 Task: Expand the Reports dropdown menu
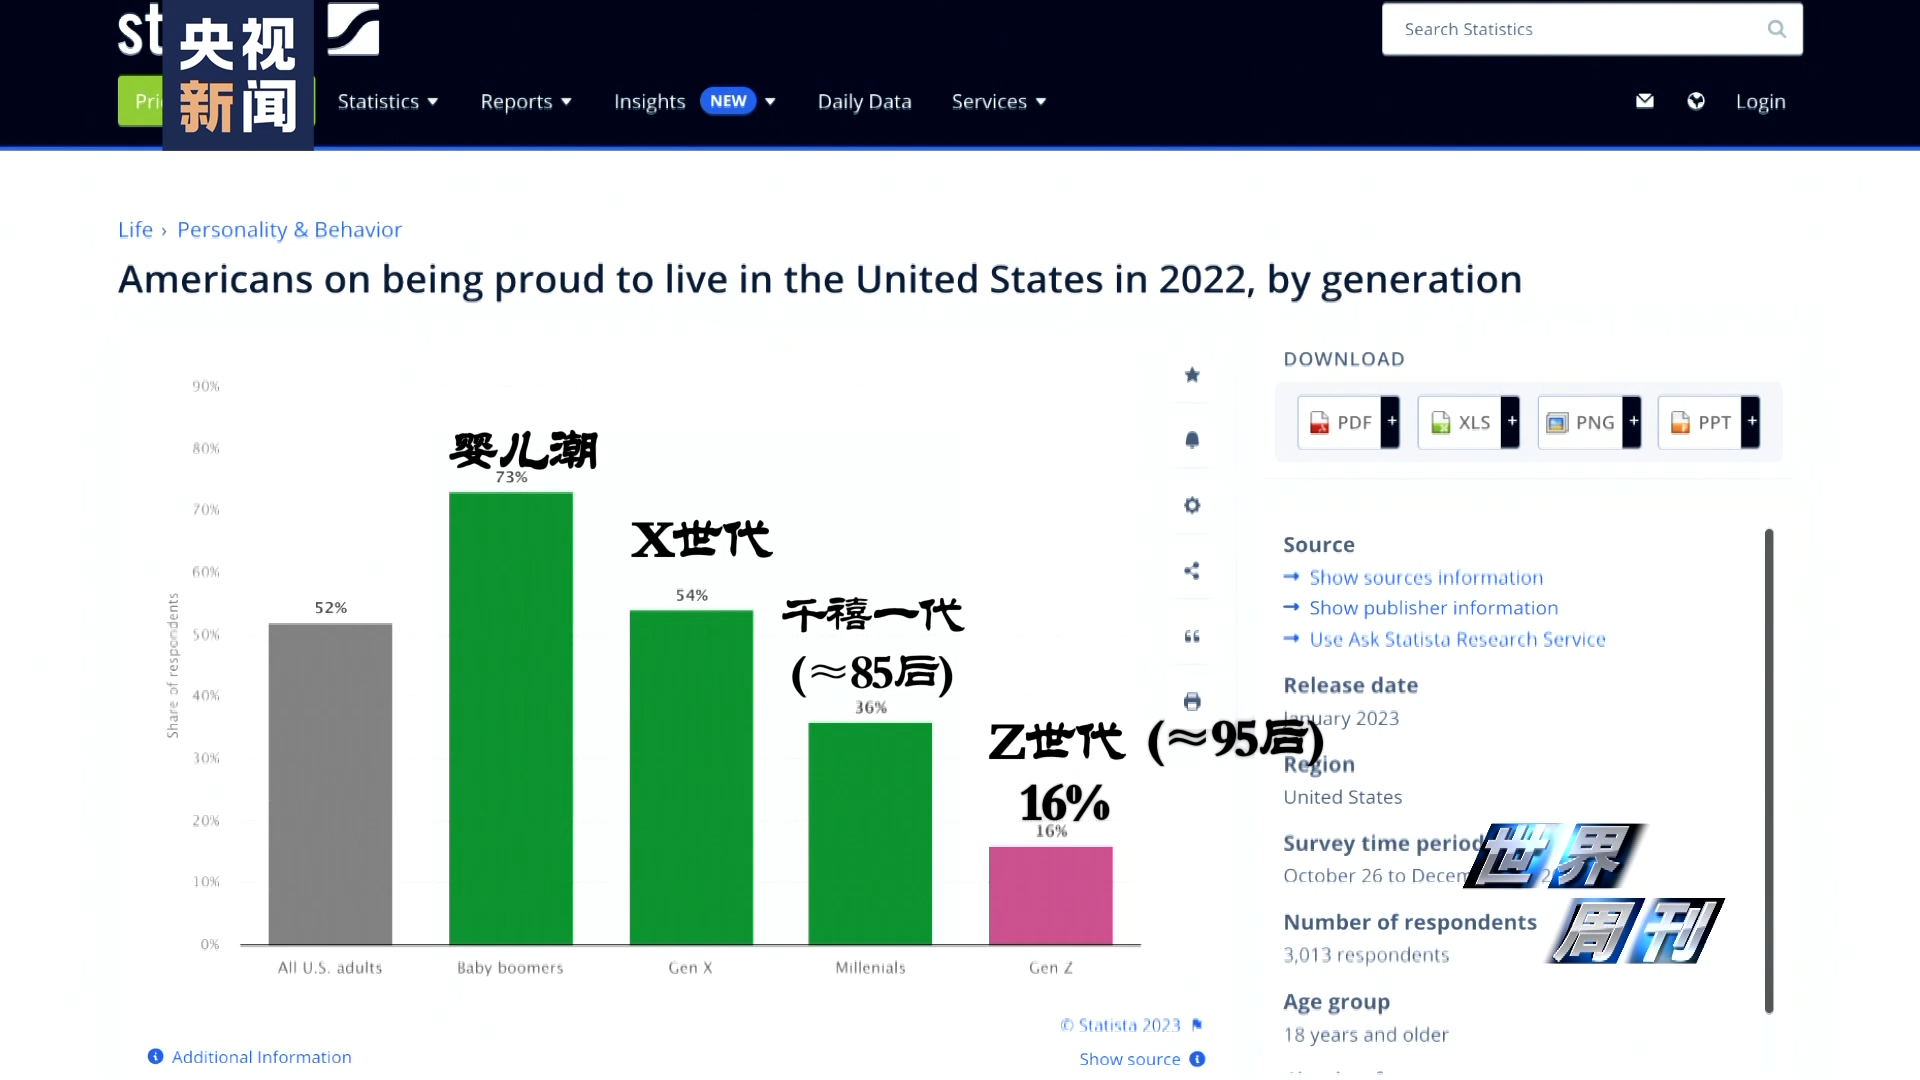click(526, 101)
